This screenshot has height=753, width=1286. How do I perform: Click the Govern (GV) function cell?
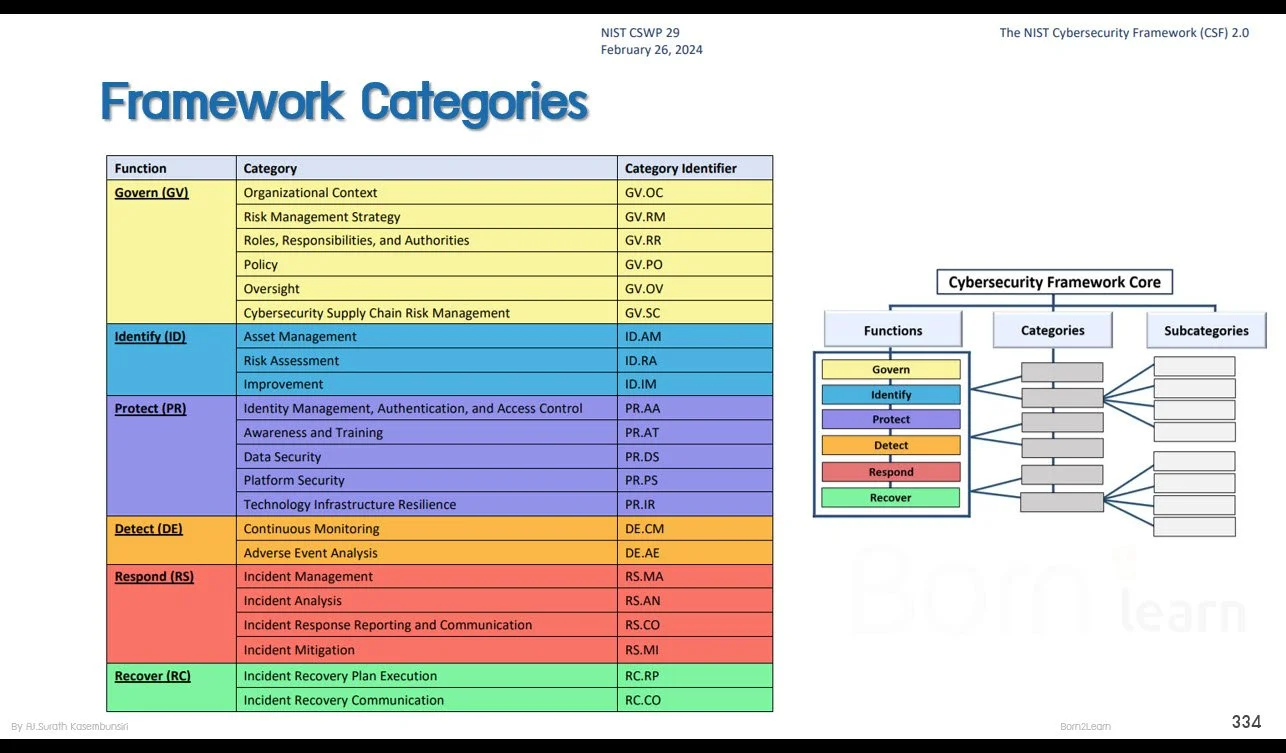(x=171, y=252)
